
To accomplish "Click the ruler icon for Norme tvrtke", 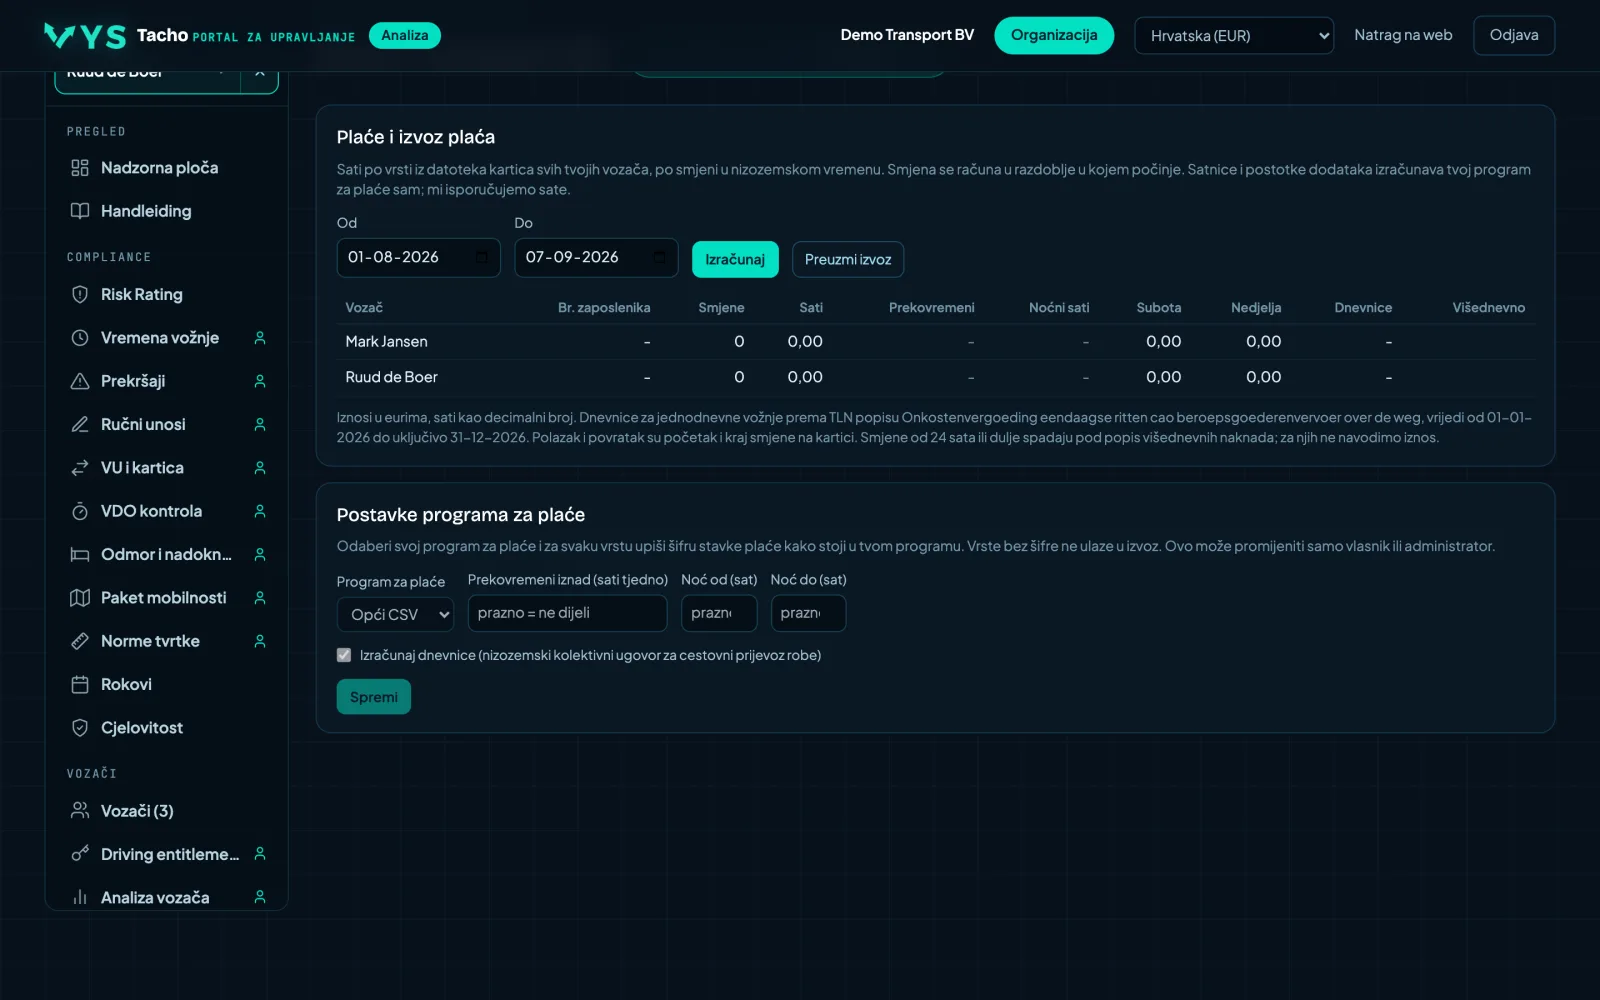I will pos(80,641).
